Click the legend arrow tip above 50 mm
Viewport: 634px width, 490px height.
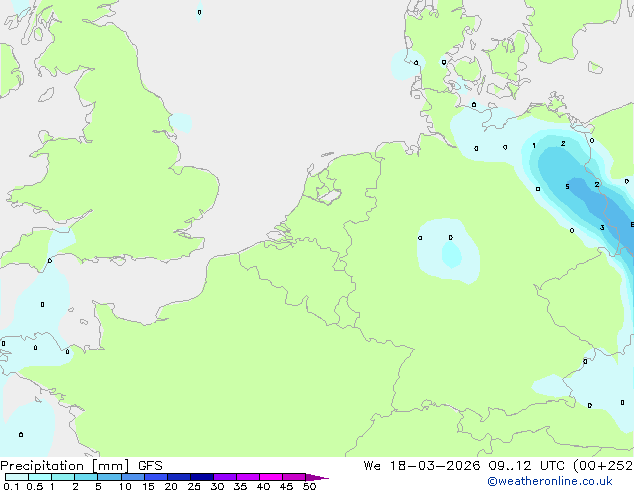tap(317, 477)
